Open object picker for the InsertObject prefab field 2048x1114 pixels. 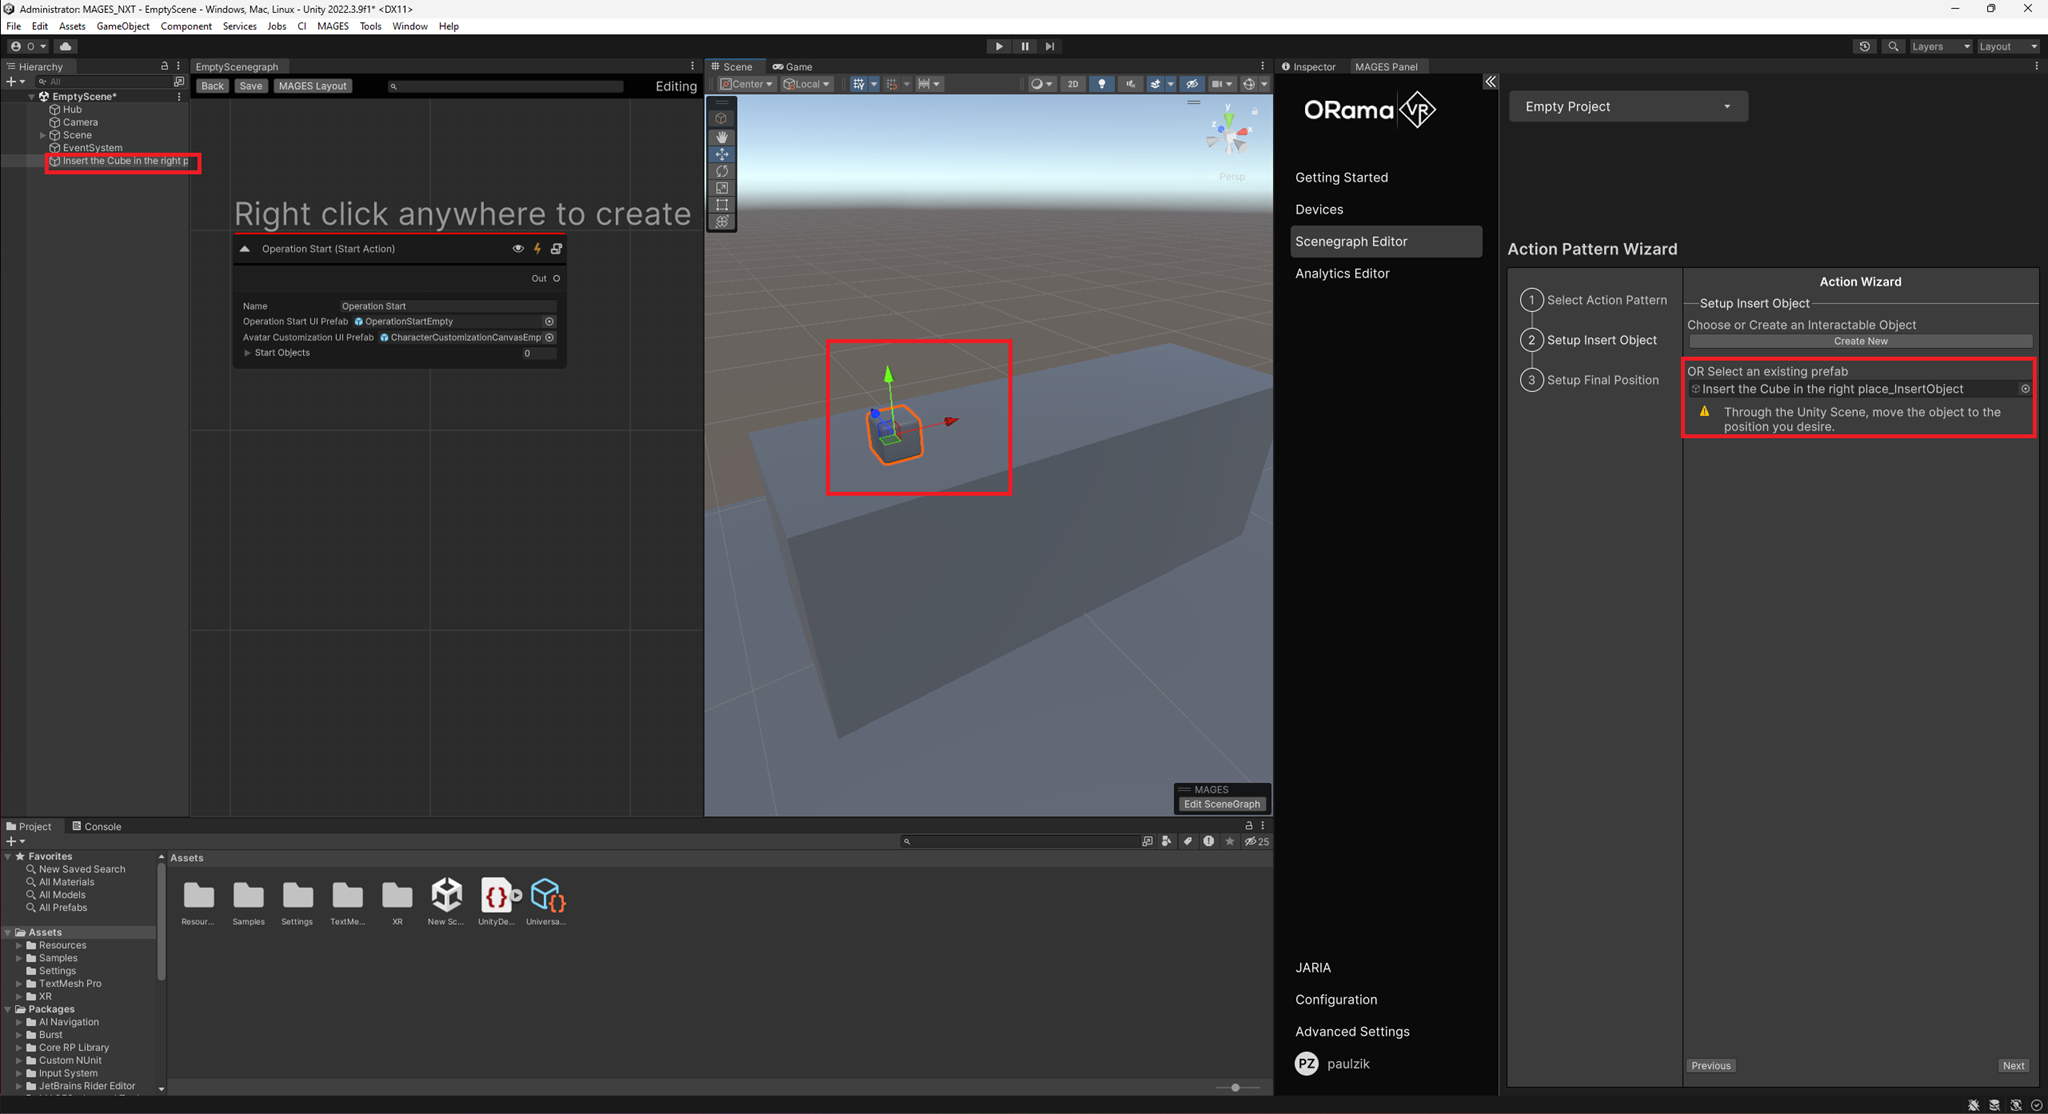pos(2025,389)
